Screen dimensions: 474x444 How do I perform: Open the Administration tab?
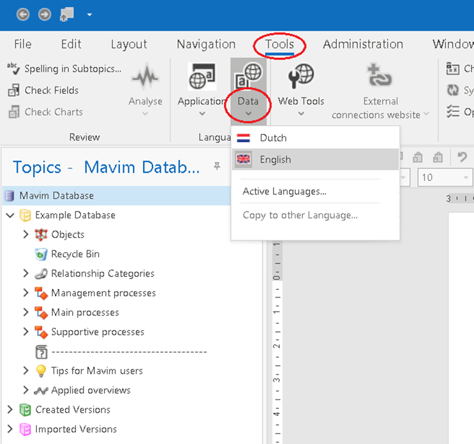(363, 44)
